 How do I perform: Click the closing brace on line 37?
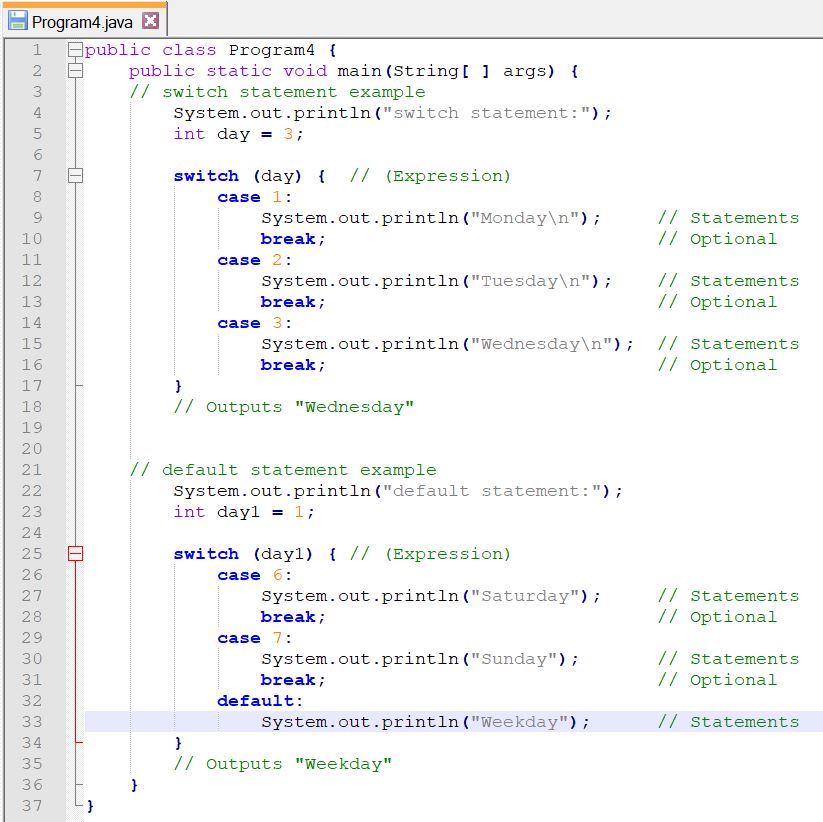point(88,805)
